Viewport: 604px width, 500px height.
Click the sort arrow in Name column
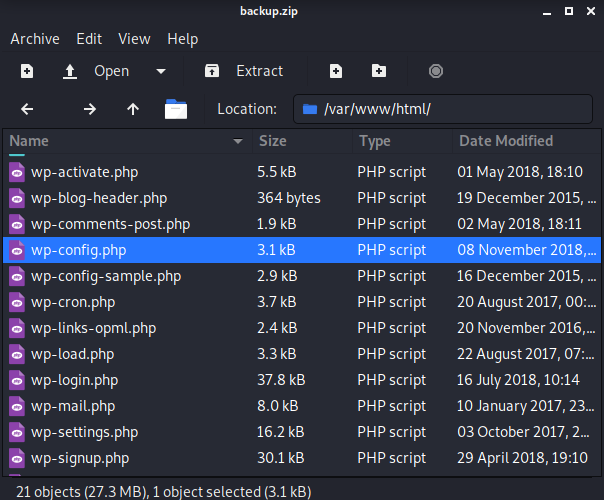[x=238, y=141]
